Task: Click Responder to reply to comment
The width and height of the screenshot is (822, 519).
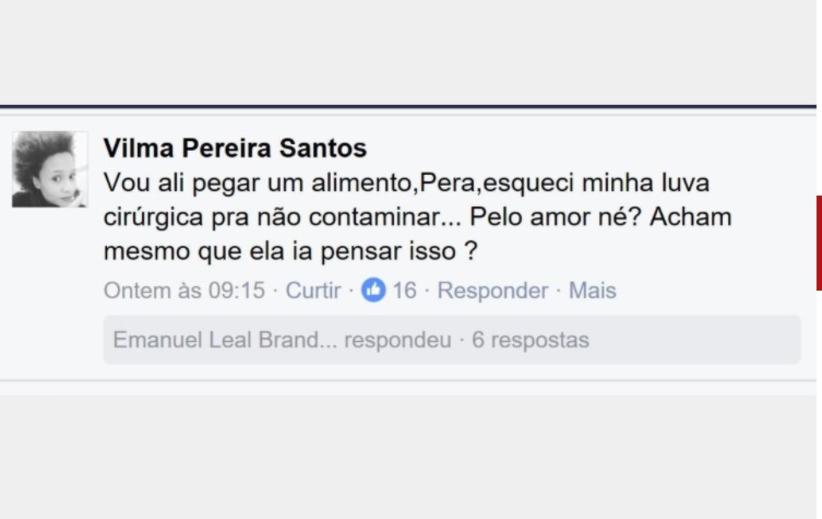Action: [492, 291]
